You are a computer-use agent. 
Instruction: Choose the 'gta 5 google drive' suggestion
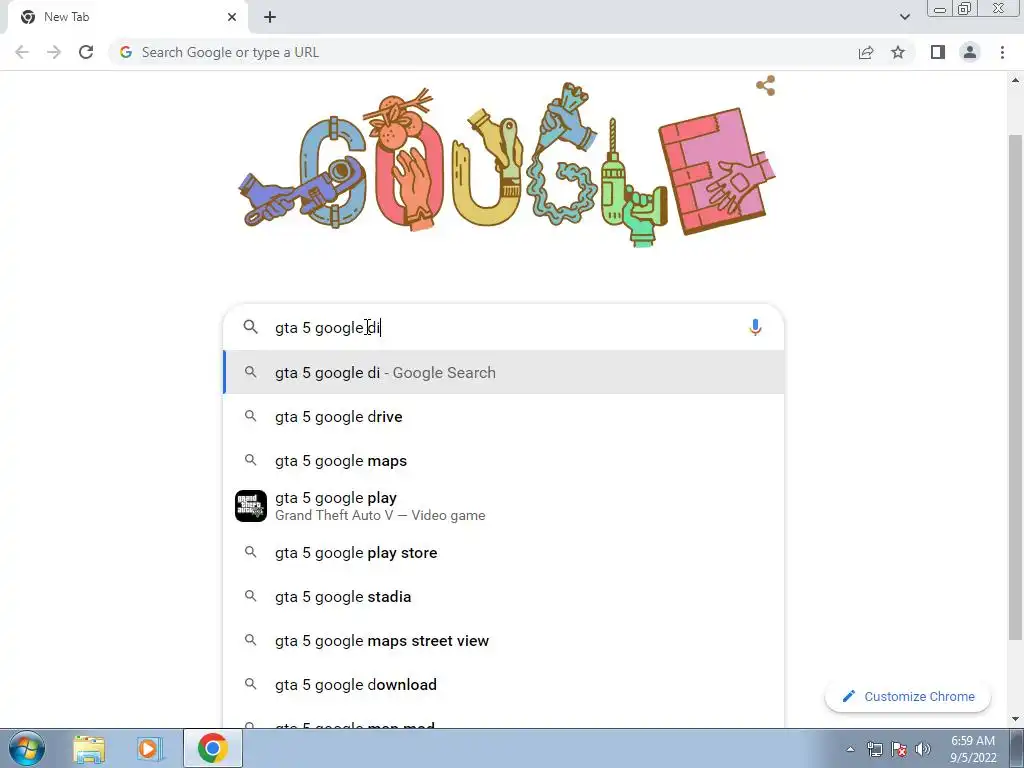click(504, 417)
